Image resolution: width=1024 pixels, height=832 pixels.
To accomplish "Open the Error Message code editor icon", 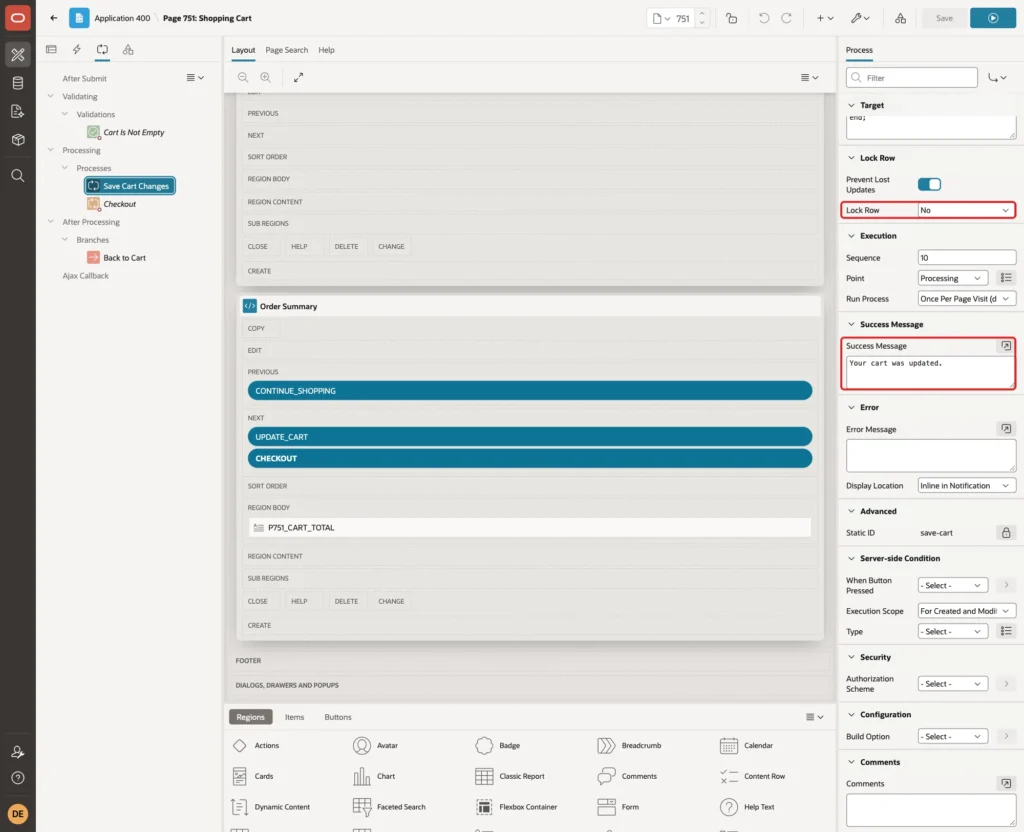I will 1006,429.
